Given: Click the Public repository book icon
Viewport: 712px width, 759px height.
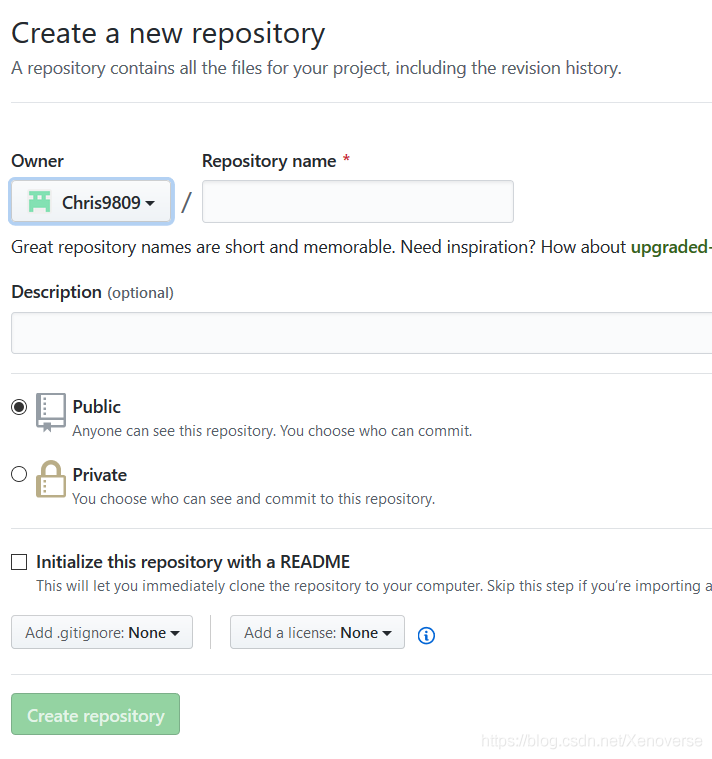Looking at the screenshot, I should tap(51, 411).
